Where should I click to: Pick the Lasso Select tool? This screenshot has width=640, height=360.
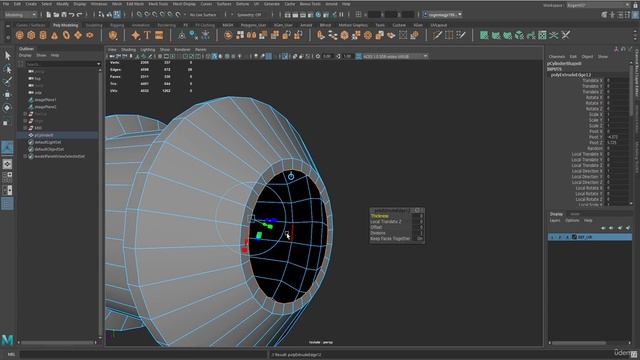click(7, 69)
